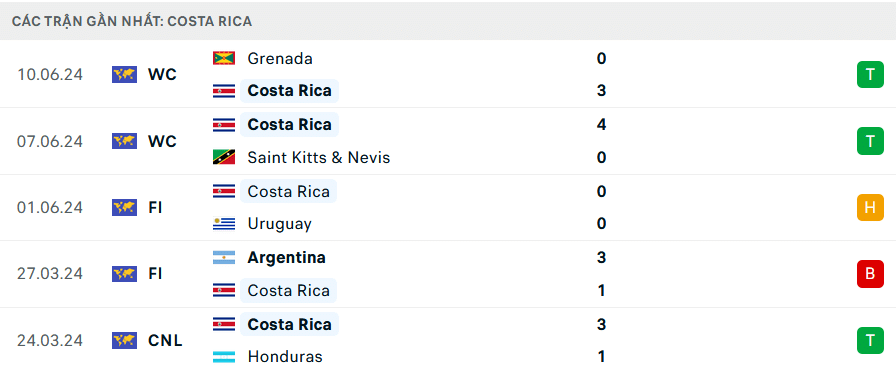Viewport: 896px width, 373px height.
Task: Click the Honduras flag icon
Action: click(224, 357)
